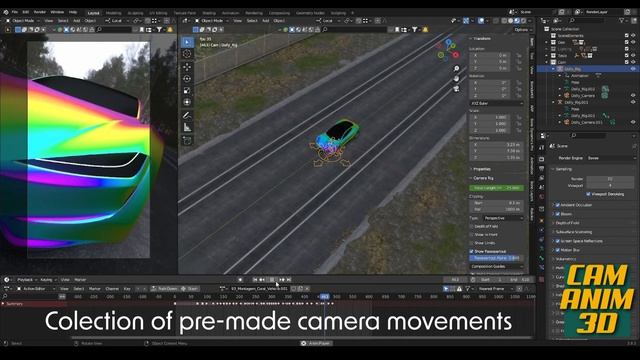This screenshot has width=640, height=360.
Task: Jump to timeline end frame
Action: [x=289, y=280]
